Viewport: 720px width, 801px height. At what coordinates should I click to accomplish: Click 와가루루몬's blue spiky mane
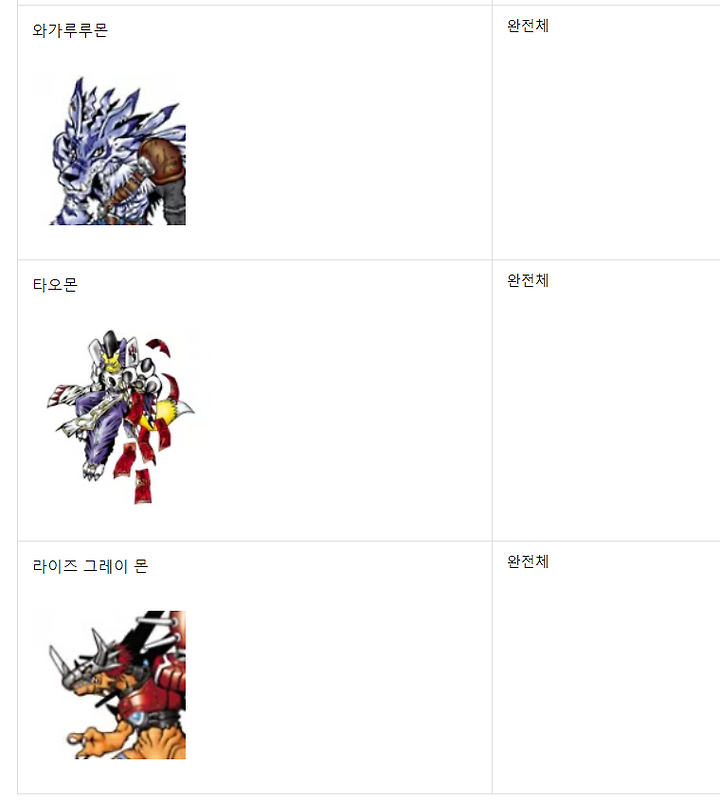(120, 112)
